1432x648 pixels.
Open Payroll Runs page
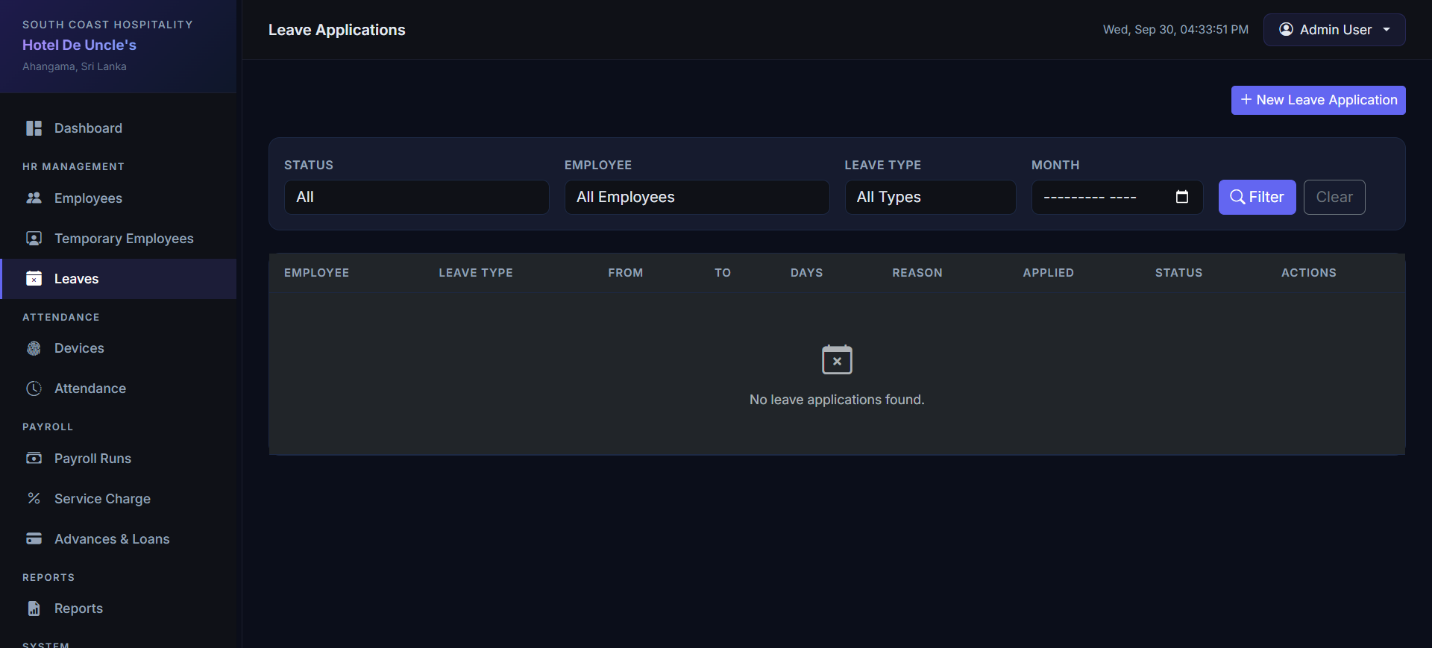click(118, 458)
